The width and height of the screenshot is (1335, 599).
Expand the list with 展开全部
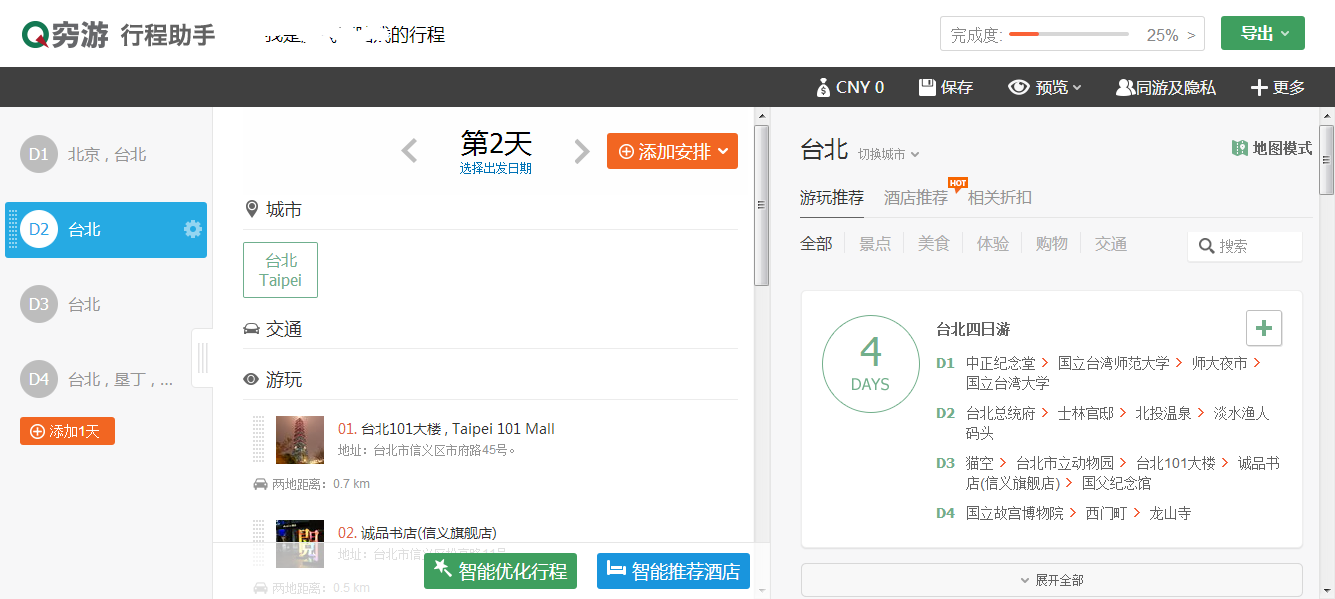(1052, 580)
